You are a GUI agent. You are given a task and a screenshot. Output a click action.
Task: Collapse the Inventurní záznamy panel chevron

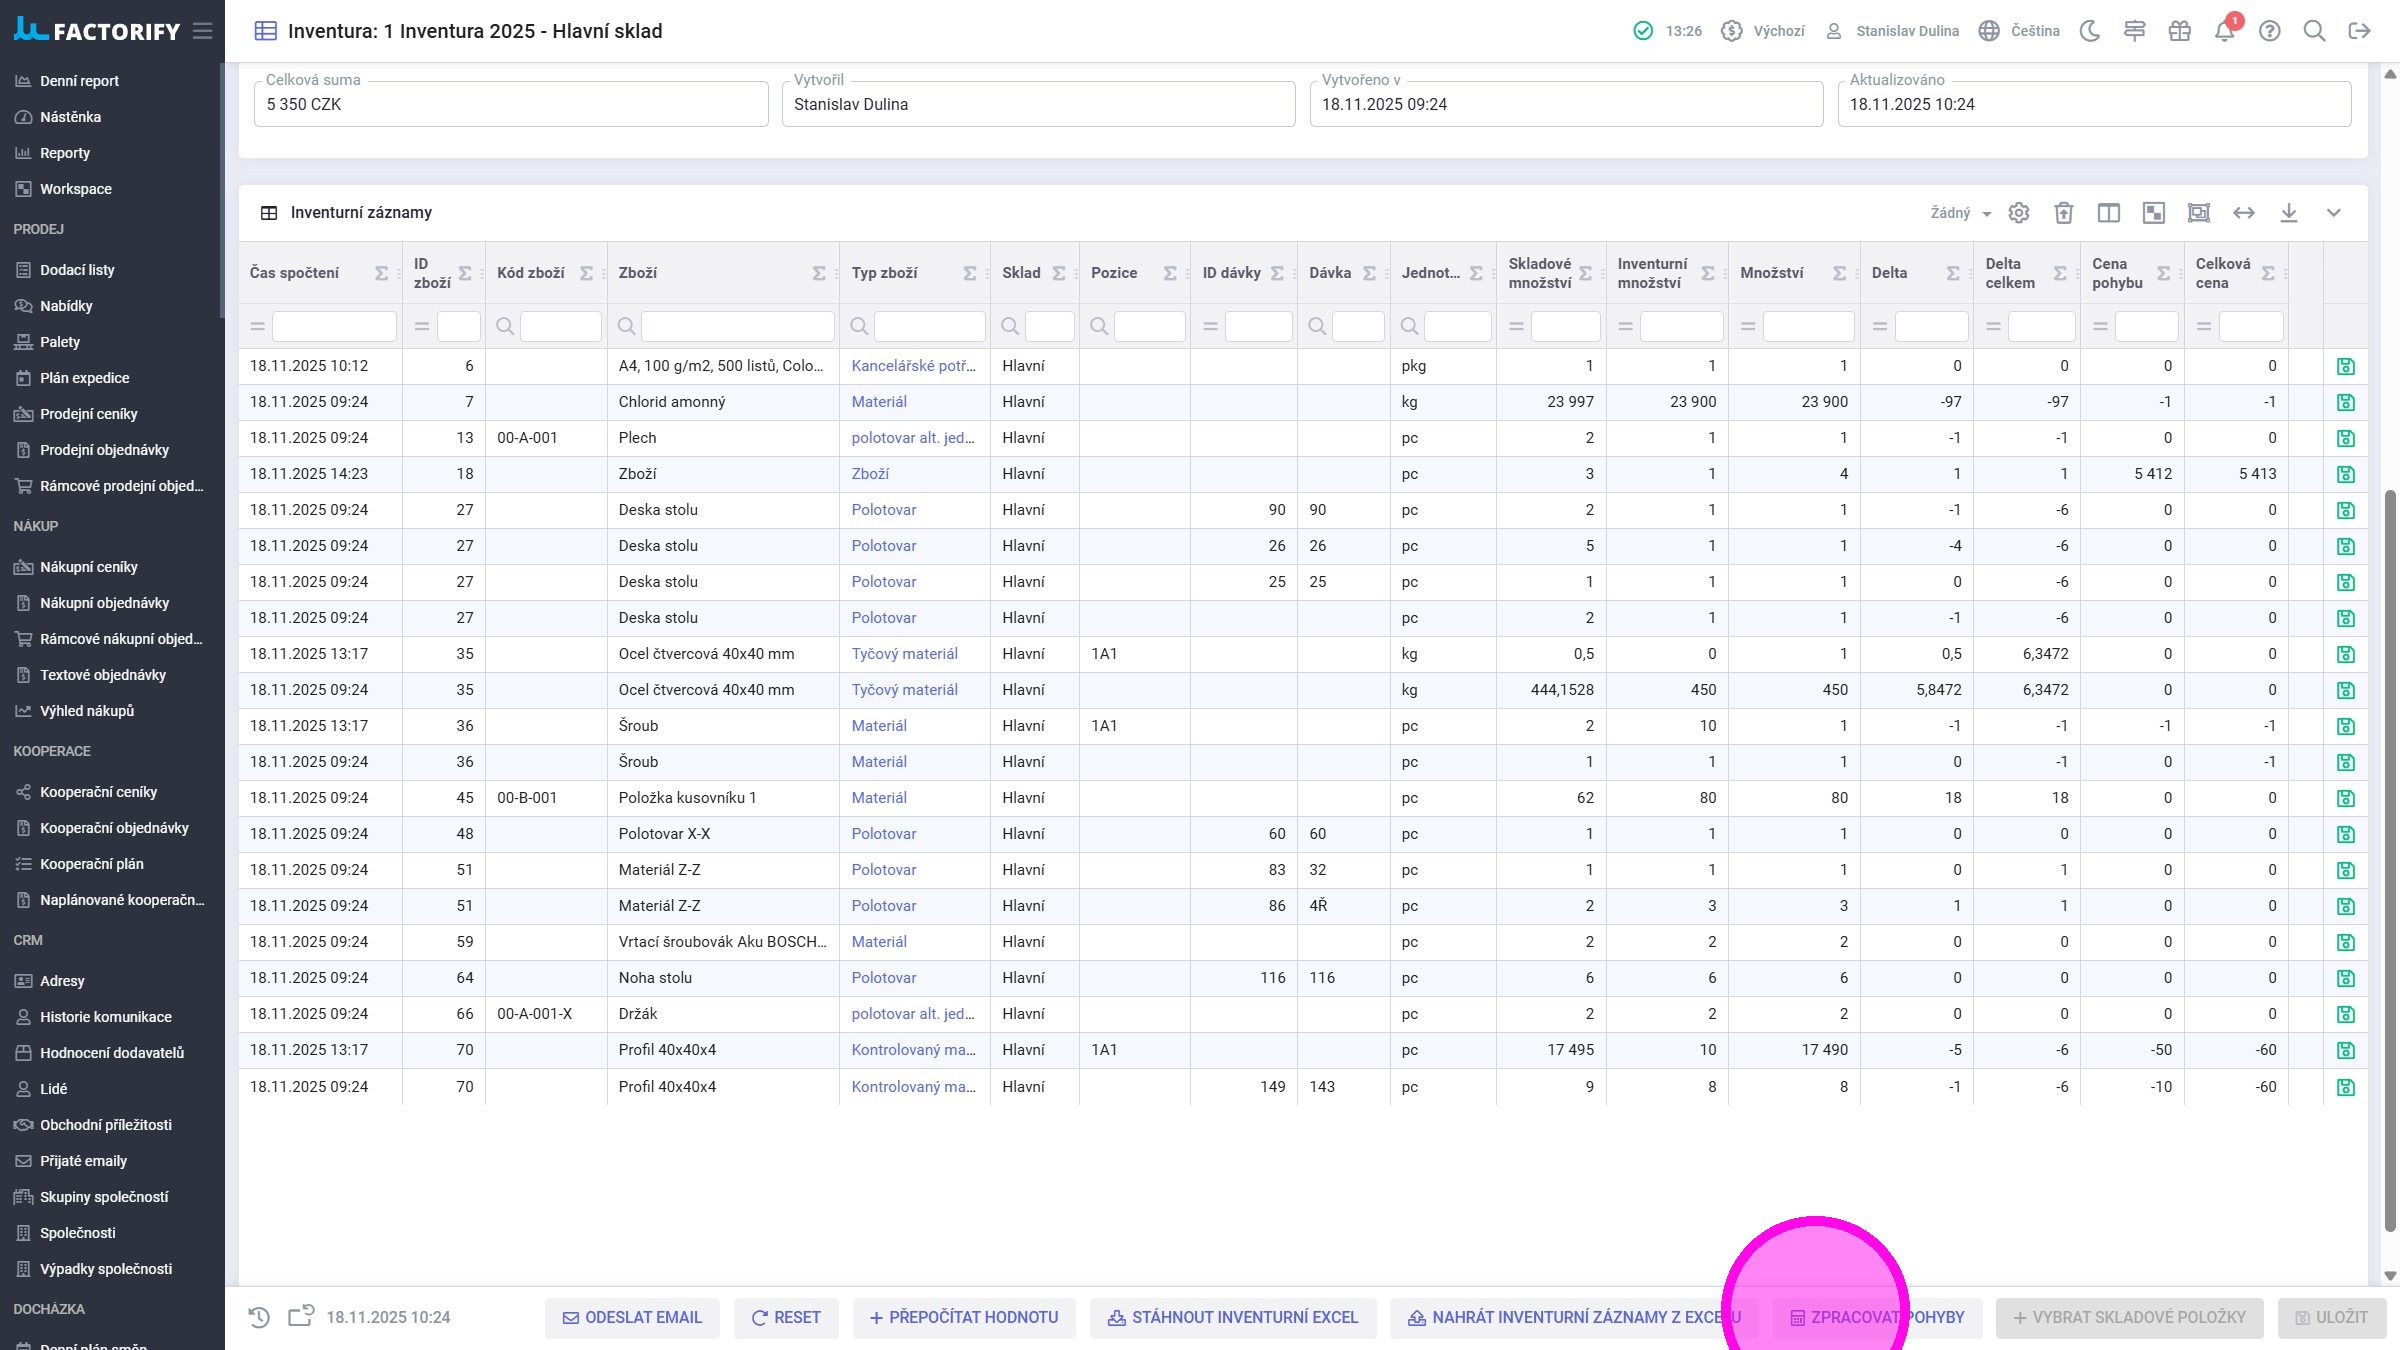pos(2334,213)
